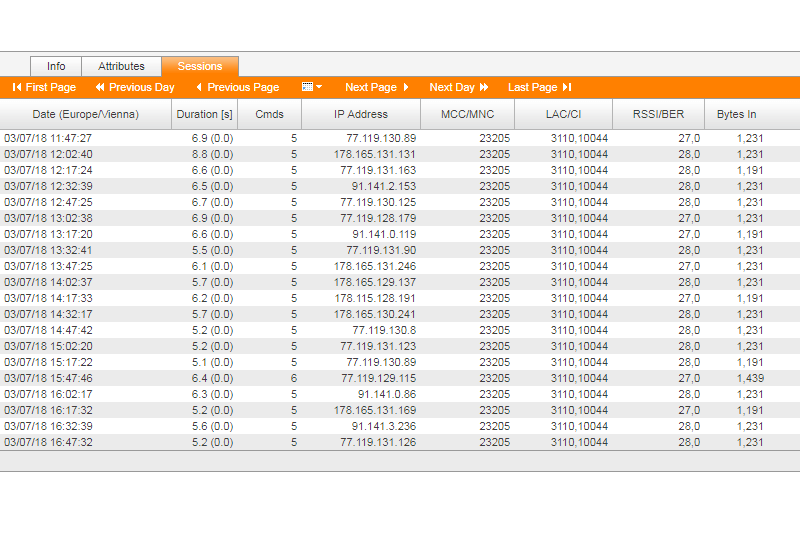800x533 pixels.
Task: Sort by Duration [s] column header
Action: pos(204,115)
